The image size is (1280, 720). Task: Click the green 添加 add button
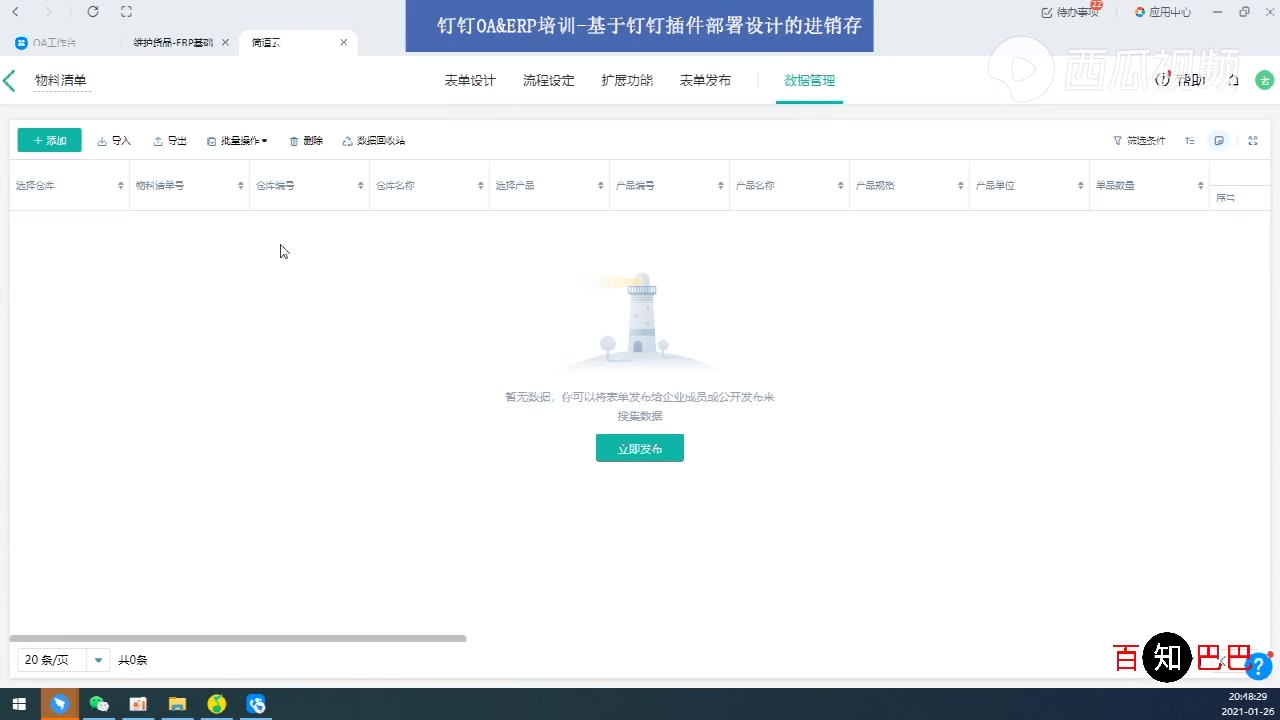click(x=48, y=140)
